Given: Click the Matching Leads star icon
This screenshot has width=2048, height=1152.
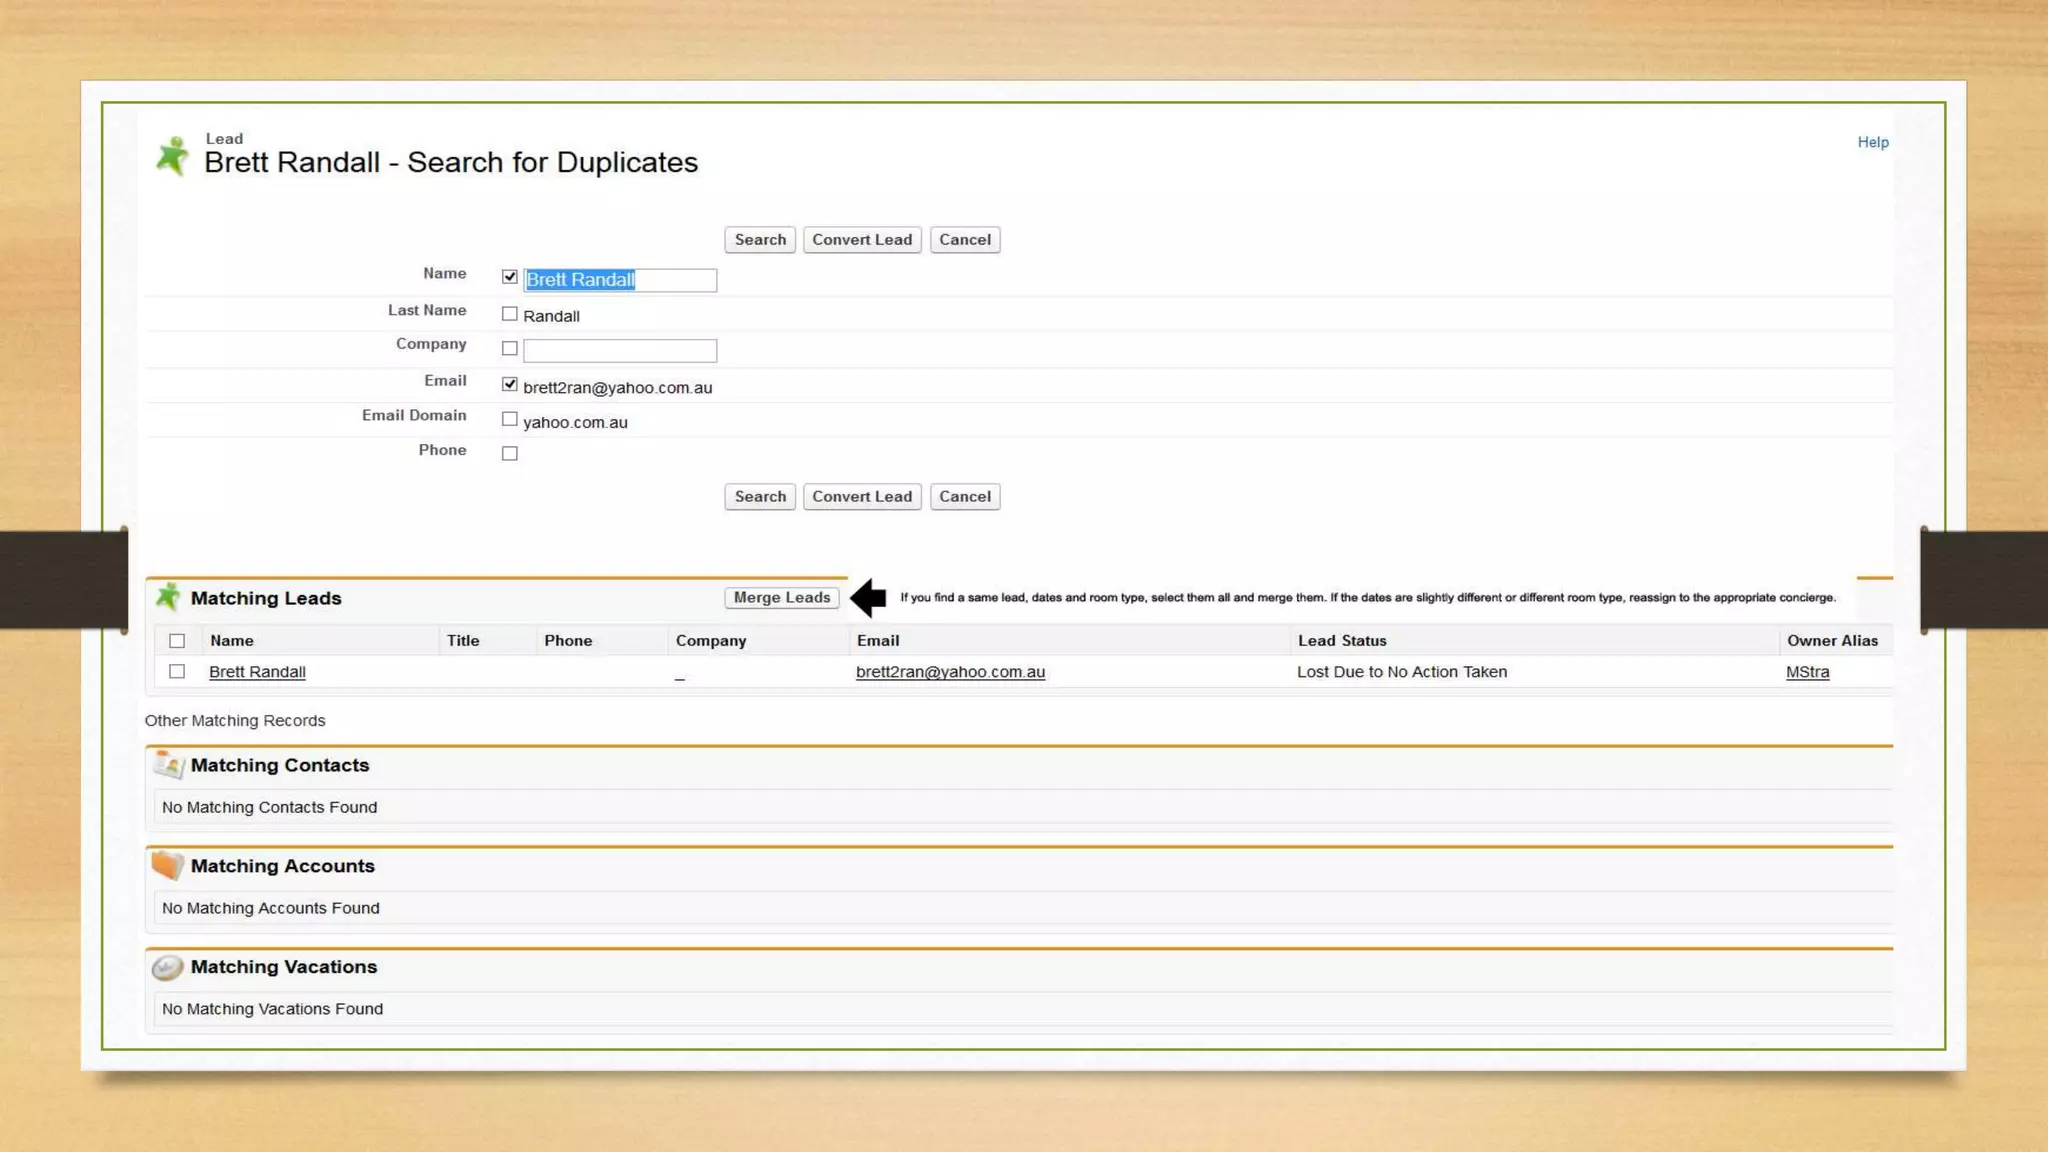Looking at the screenshot, I should coord(167,597).
